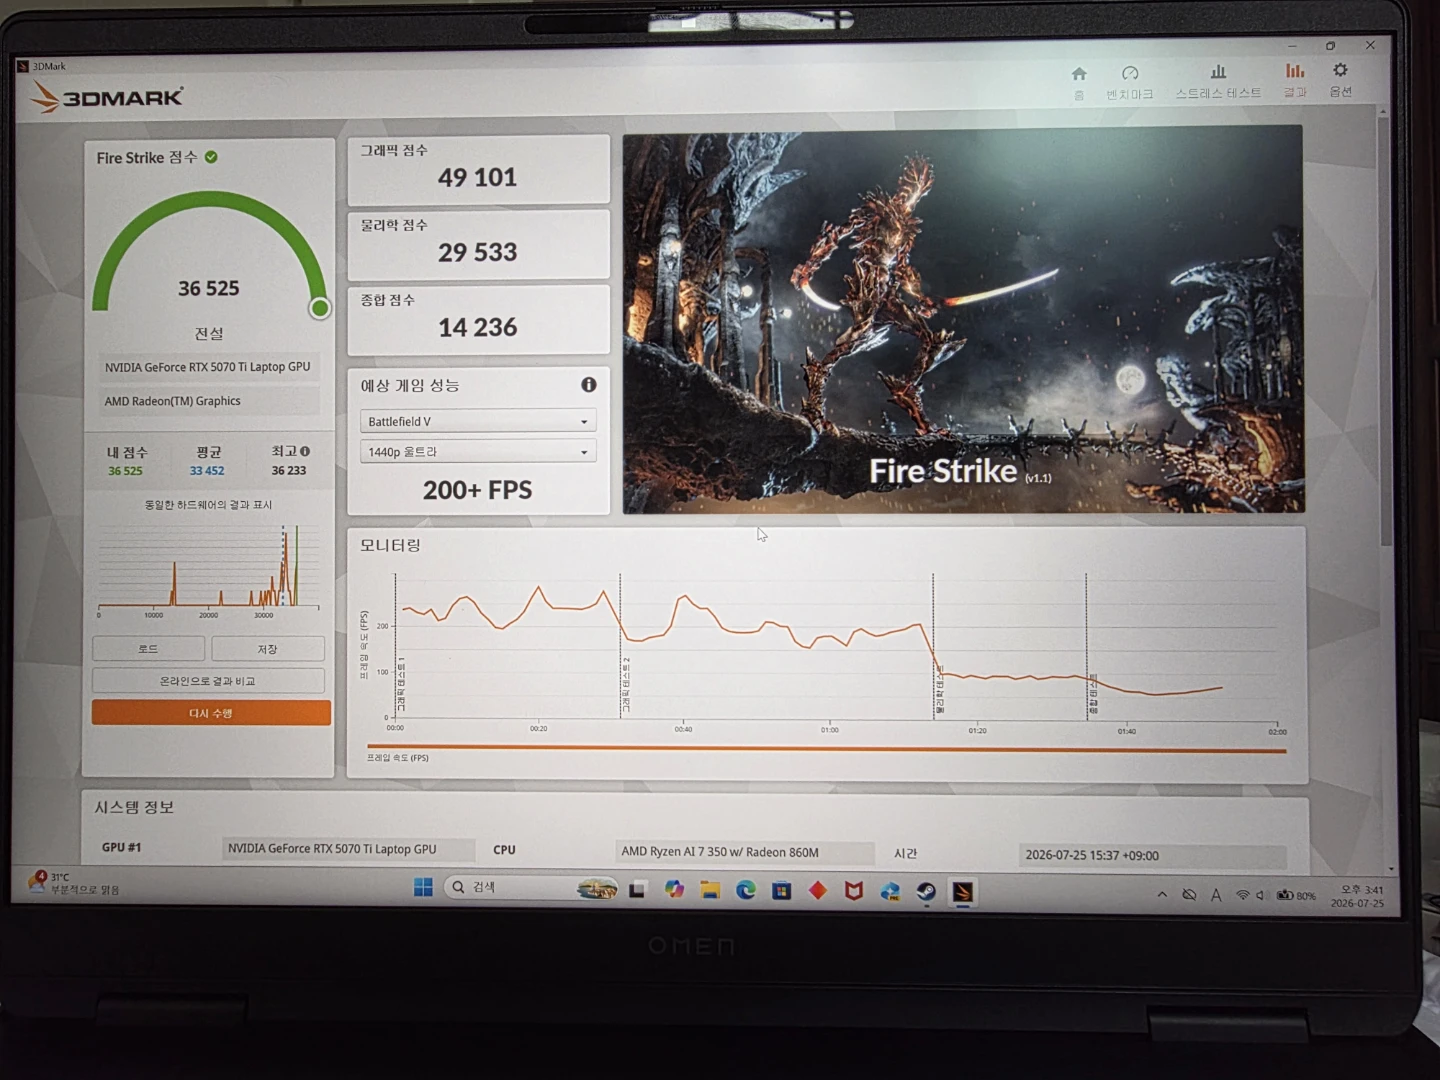Switch to the 벤치마크 tab
Image resolution: width=1440 pixels, height=1080 pixels.
1130,82
